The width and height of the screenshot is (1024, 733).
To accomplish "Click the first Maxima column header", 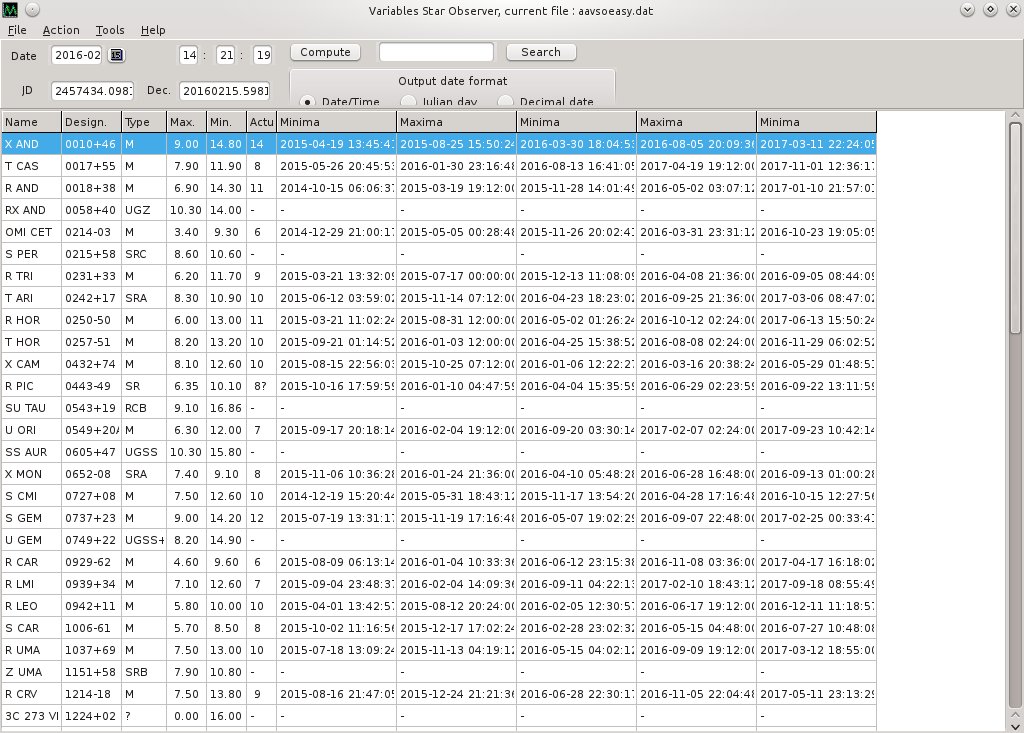I will click(456, 122).
